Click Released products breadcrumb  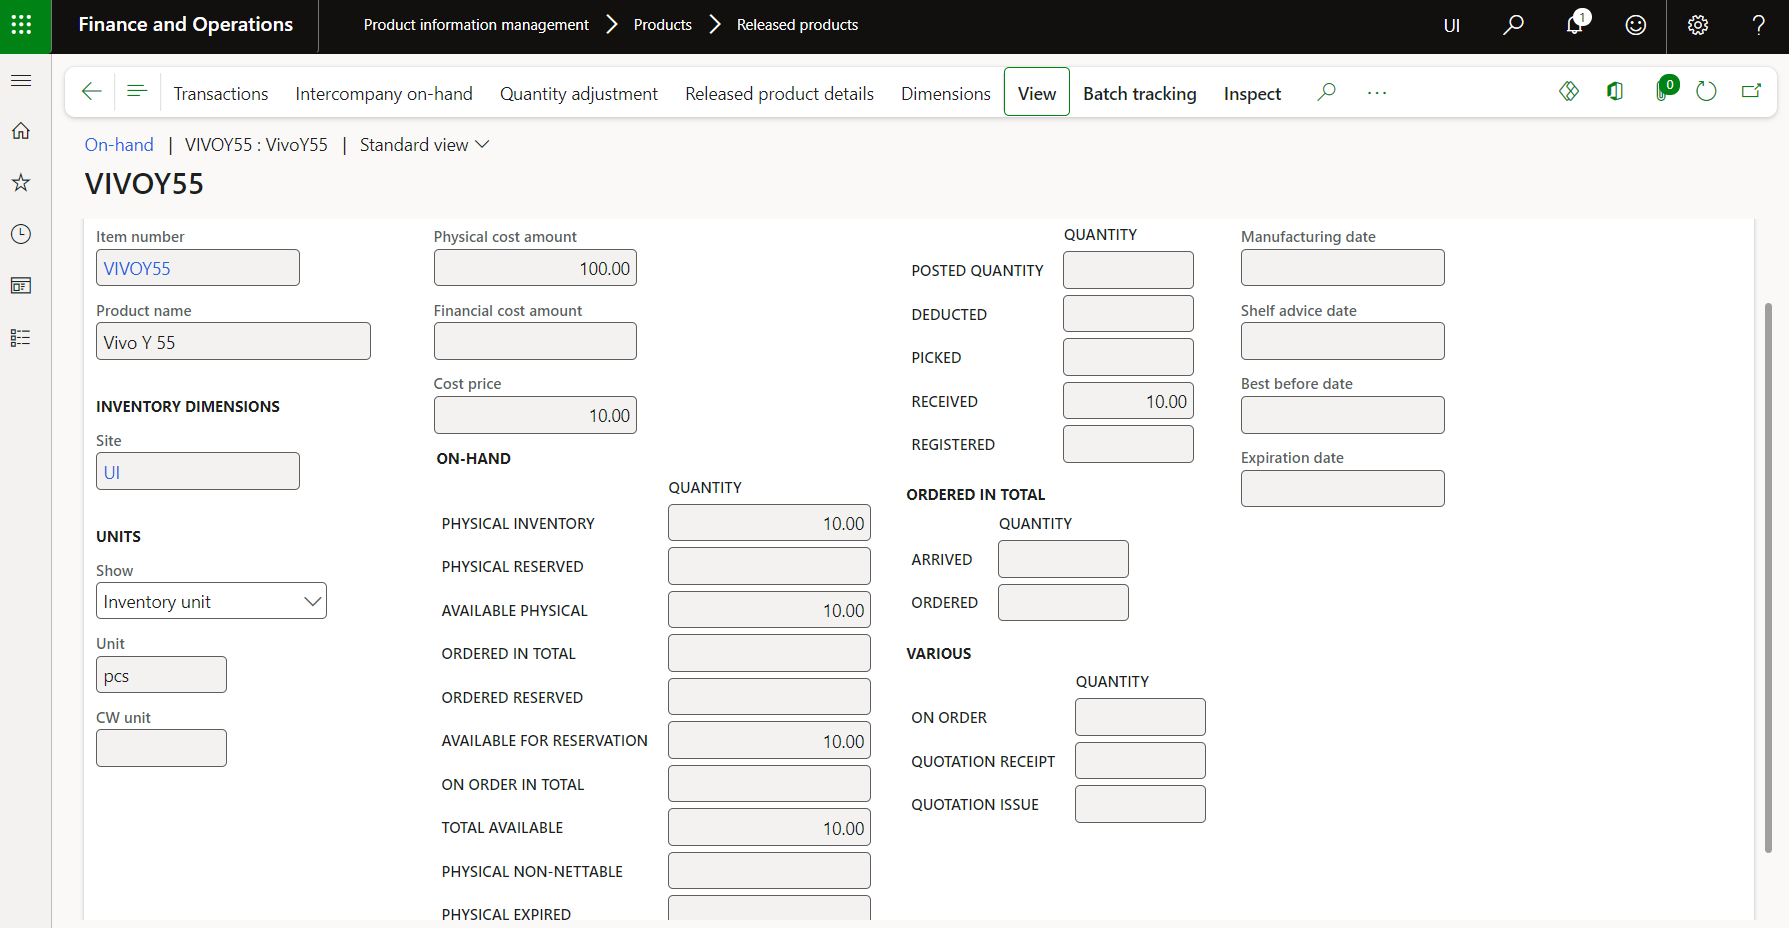point(797,25)
